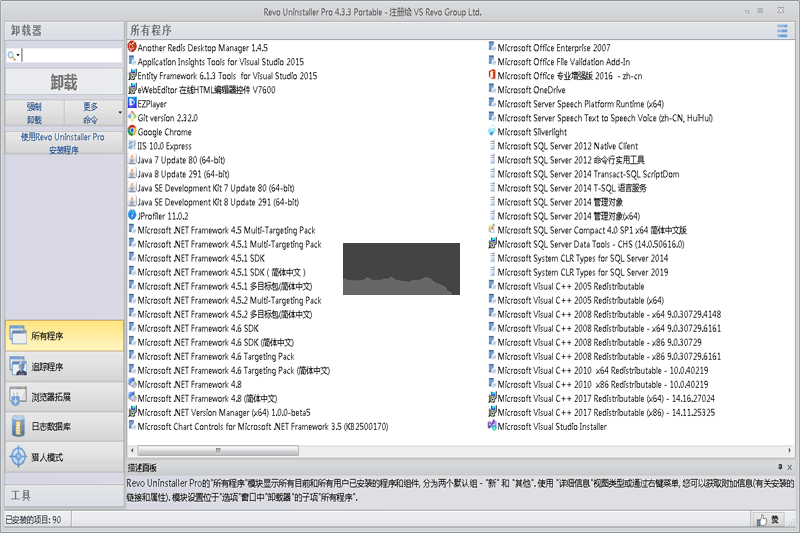
Task: Click the EZPlayer program icon
Action: click(132, 103)
